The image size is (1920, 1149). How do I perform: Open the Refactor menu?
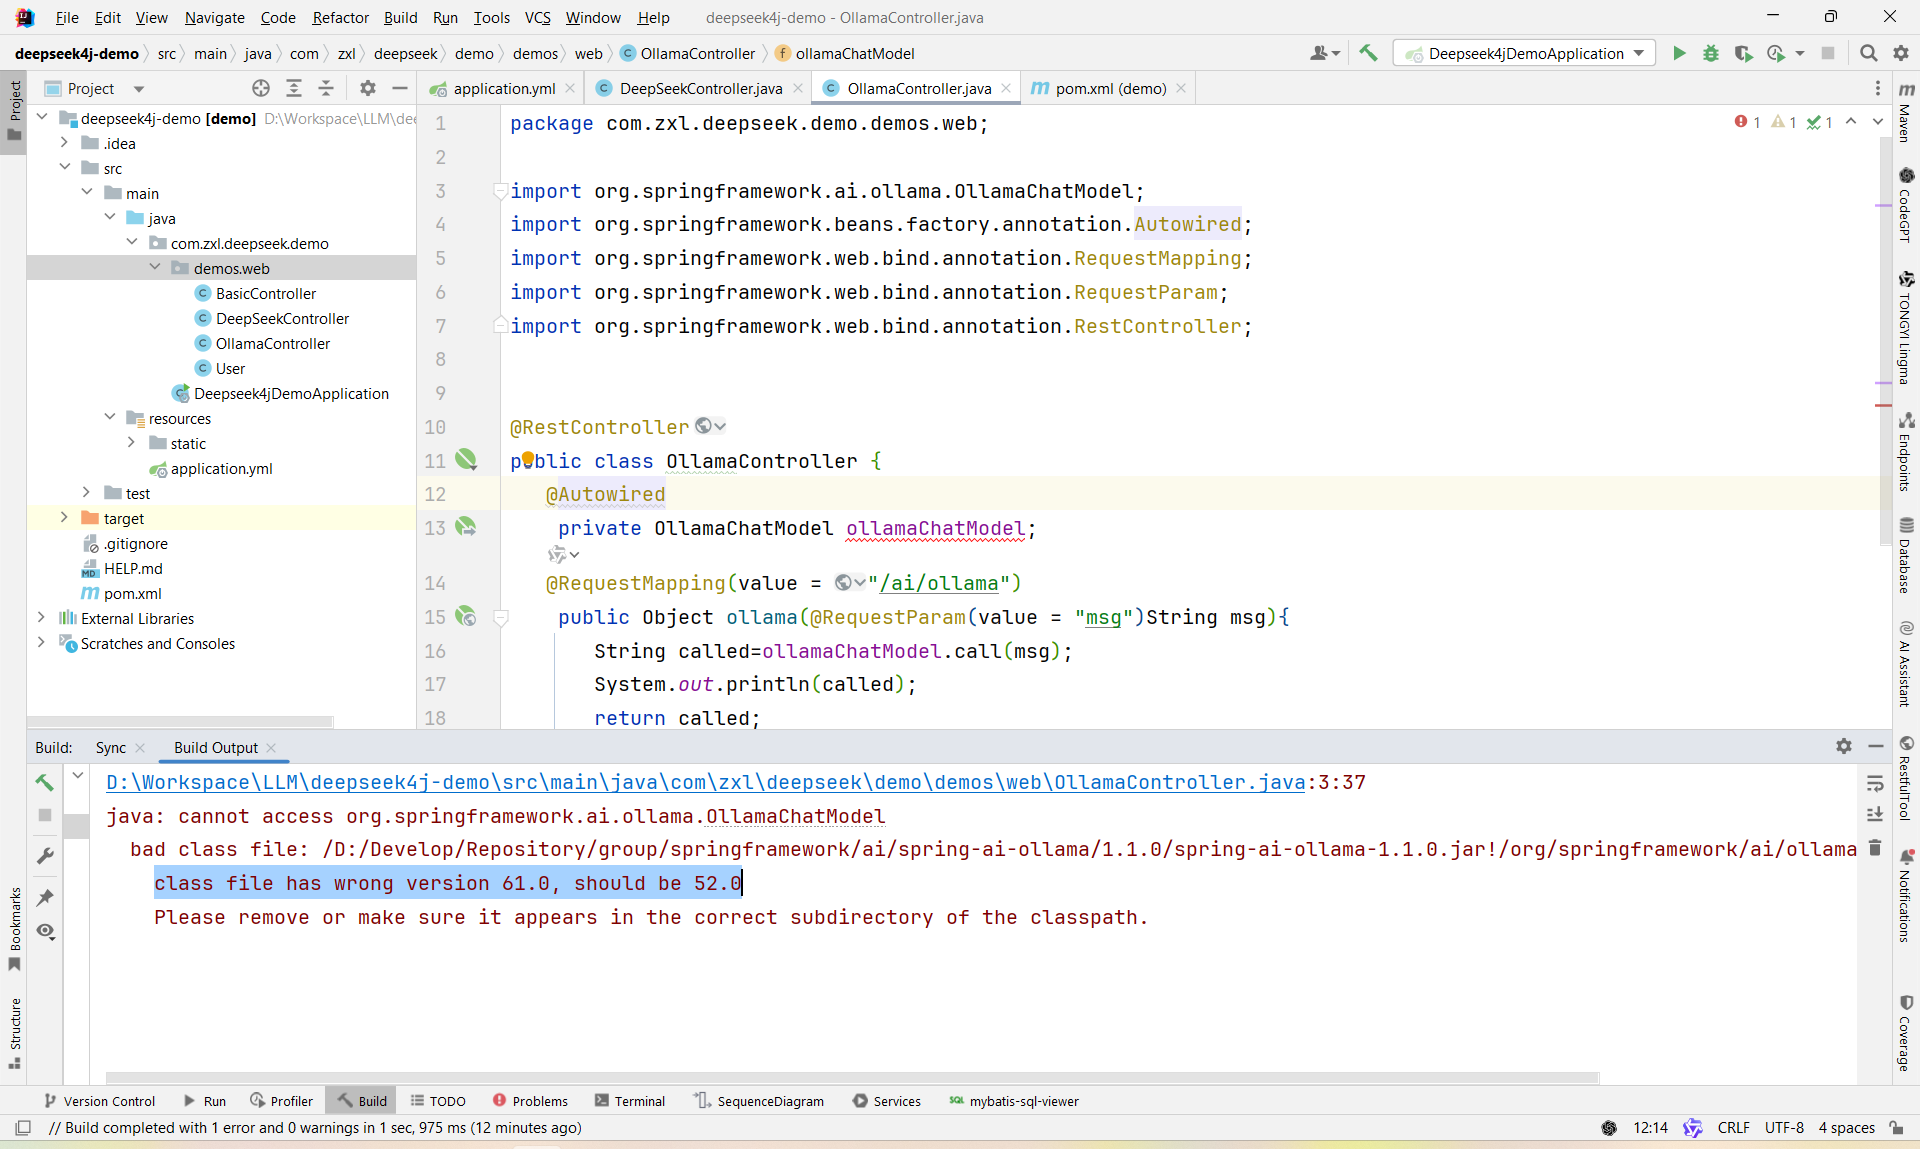click(x=340, y=18)
